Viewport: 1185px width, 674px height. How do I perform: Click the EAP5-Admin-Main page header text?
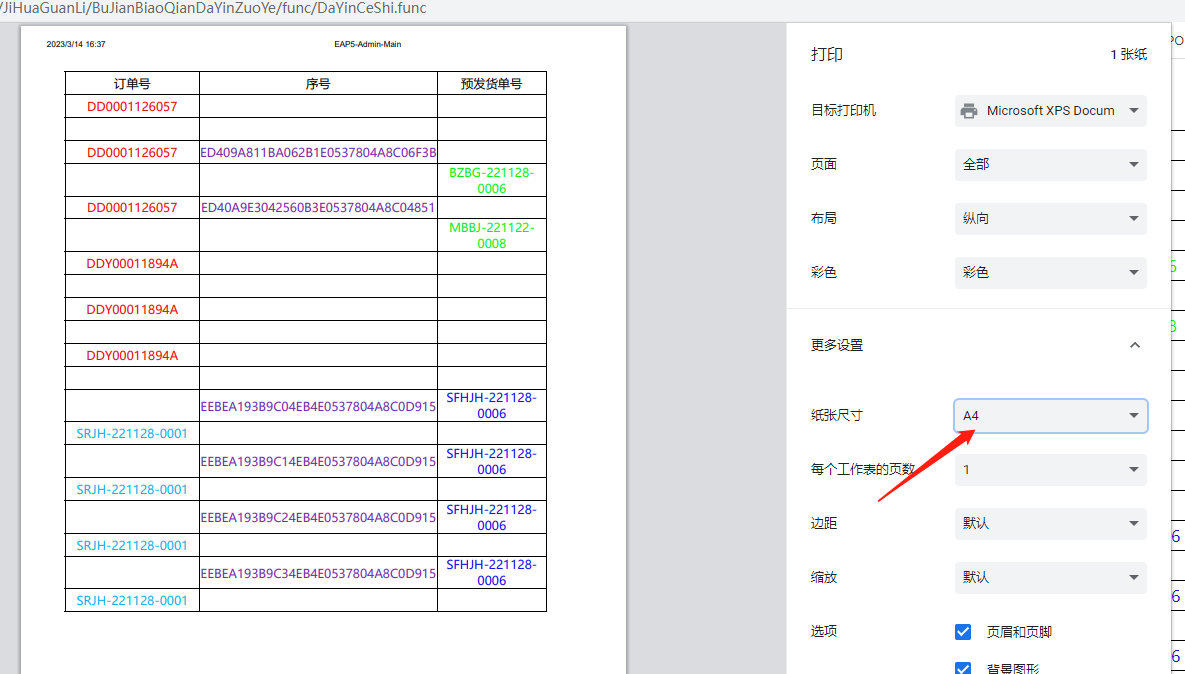pos(367,44)
